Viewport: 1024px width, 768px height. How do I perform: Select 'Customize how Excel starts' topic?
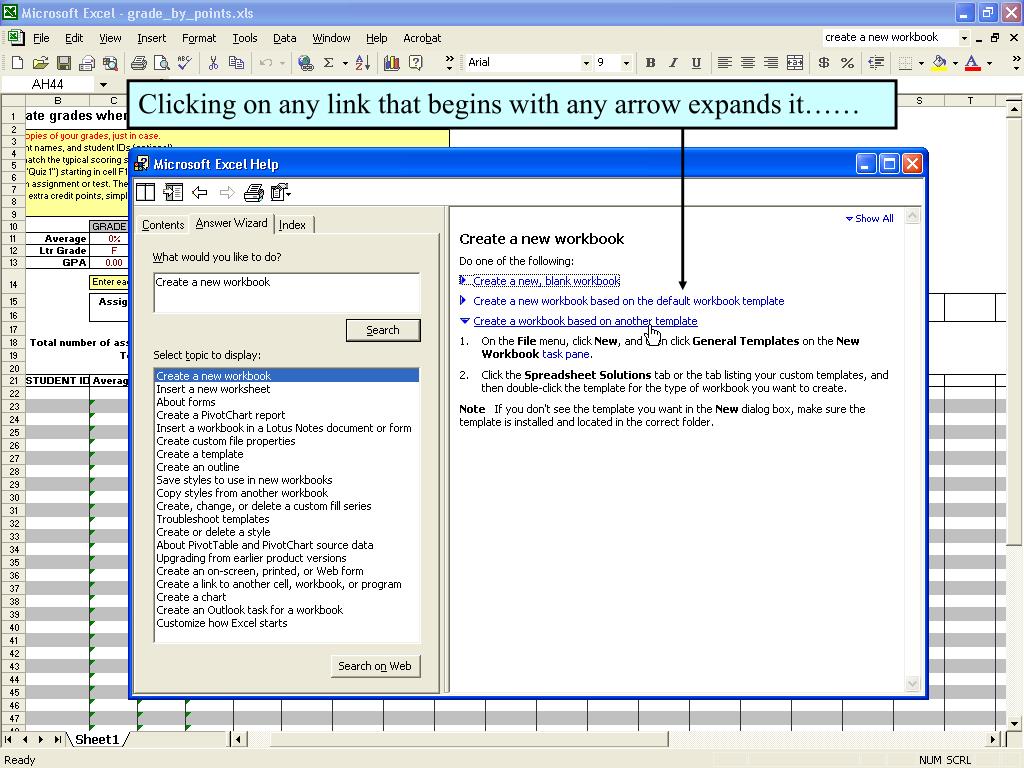coord(221,623)
